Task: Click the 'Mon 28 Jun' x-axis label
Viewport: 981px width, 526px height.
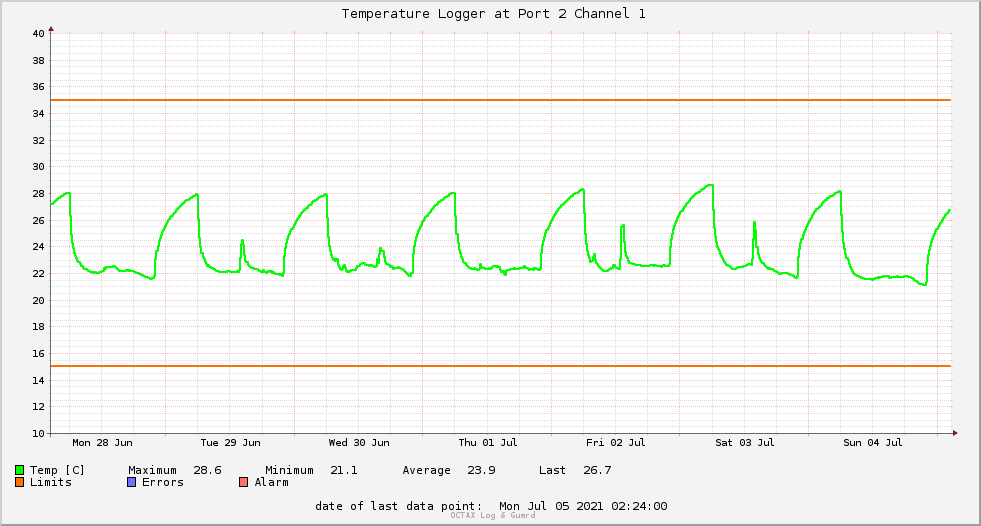Action: tap(102, 443)
